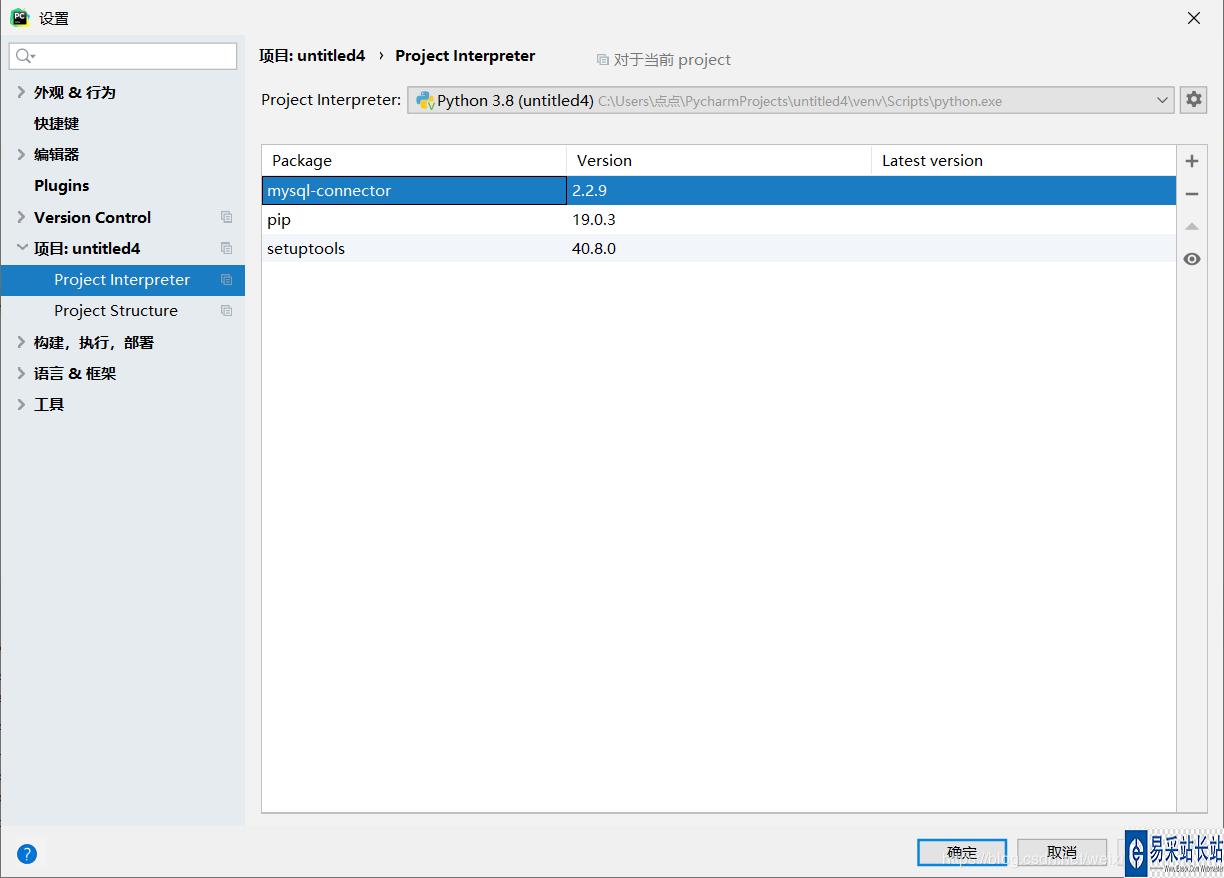1224x878 pixels.
Task: Select Project Interpreter in settings tree
Action: [x=122, y=280]
